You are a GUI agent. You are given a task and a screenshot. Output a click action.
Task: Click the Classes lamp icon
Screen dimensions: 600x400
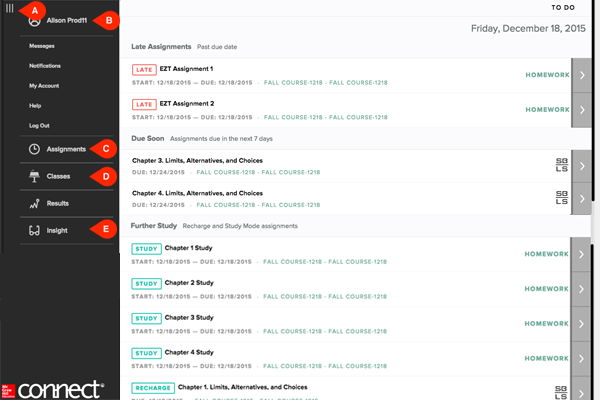pyautogui.click(x=34, y=177)
